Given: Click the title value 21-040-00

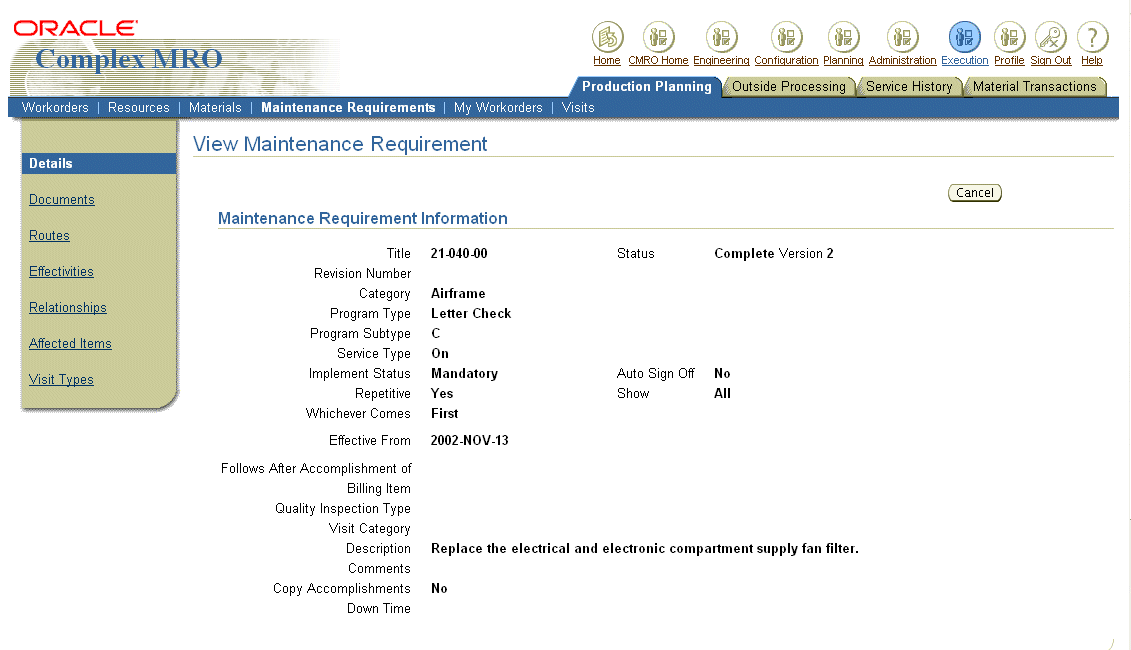Looking at the screenshot, I should click(459, 253).
